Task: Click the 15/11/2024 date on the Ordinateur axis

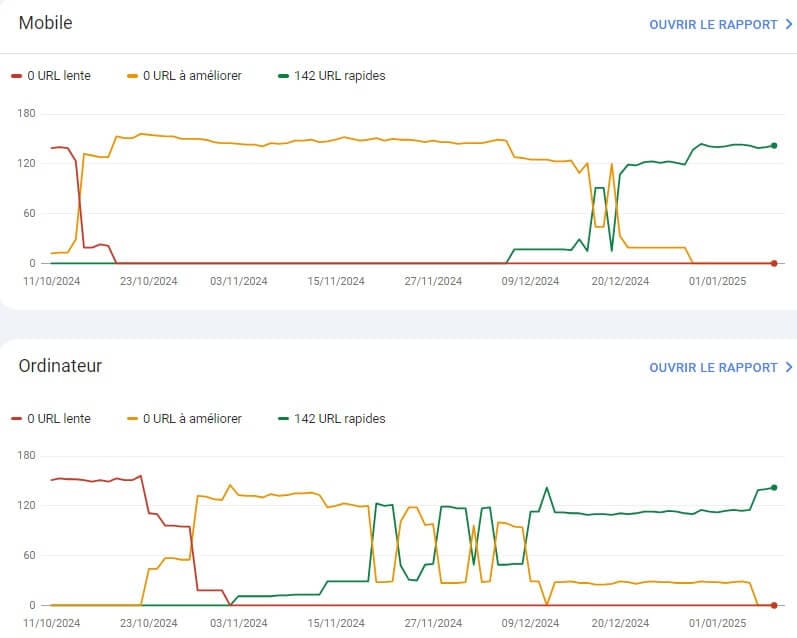Action: pos(336,623)
